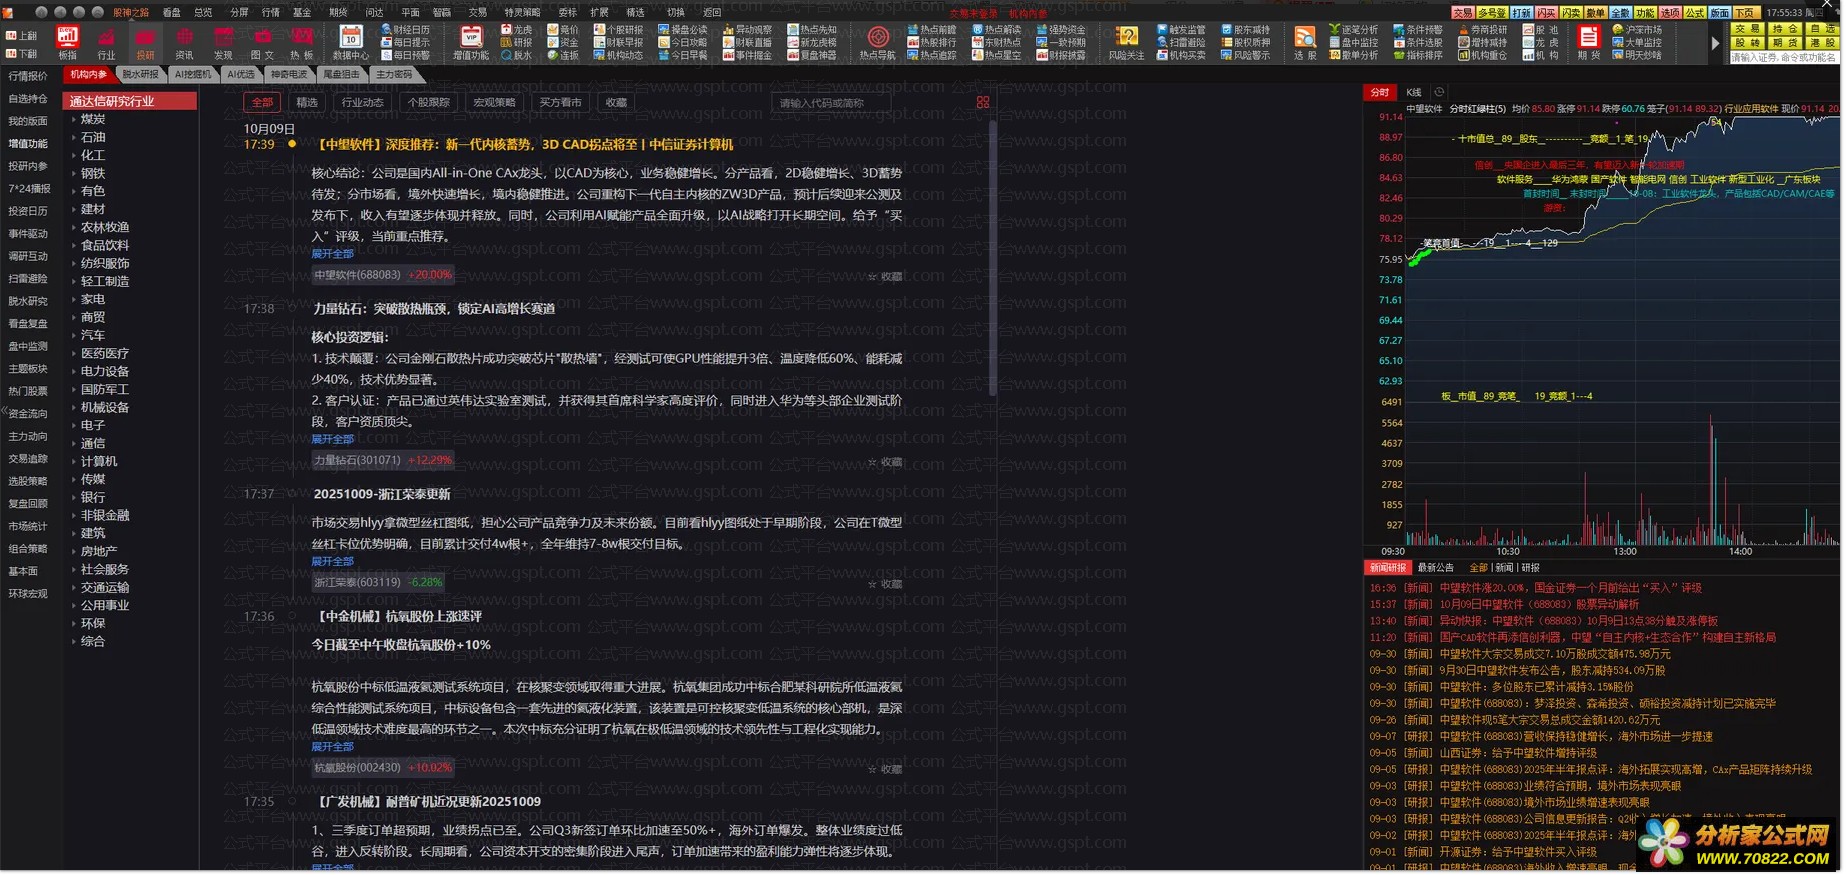Favorite the 浙江荣泰 article with 收藏

tap(885, 584)
